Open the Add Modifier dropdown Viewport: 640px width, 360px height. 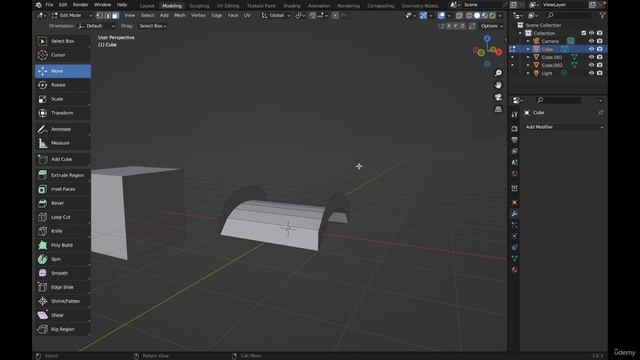564,127
